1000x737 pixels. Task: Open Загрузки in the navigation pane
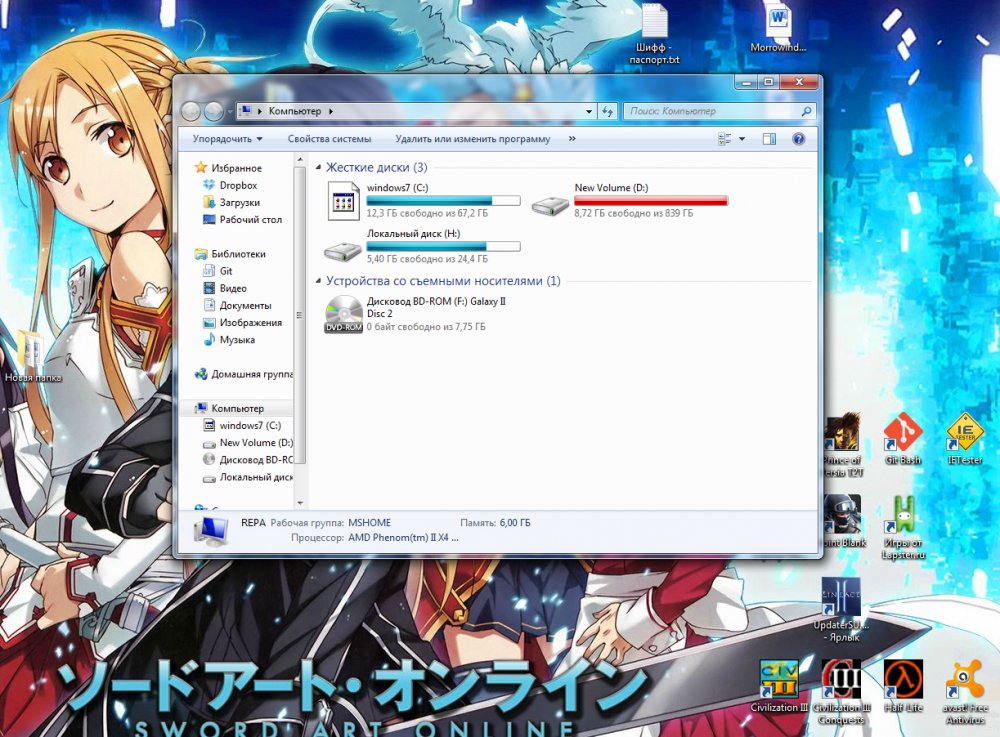(239, 202)
